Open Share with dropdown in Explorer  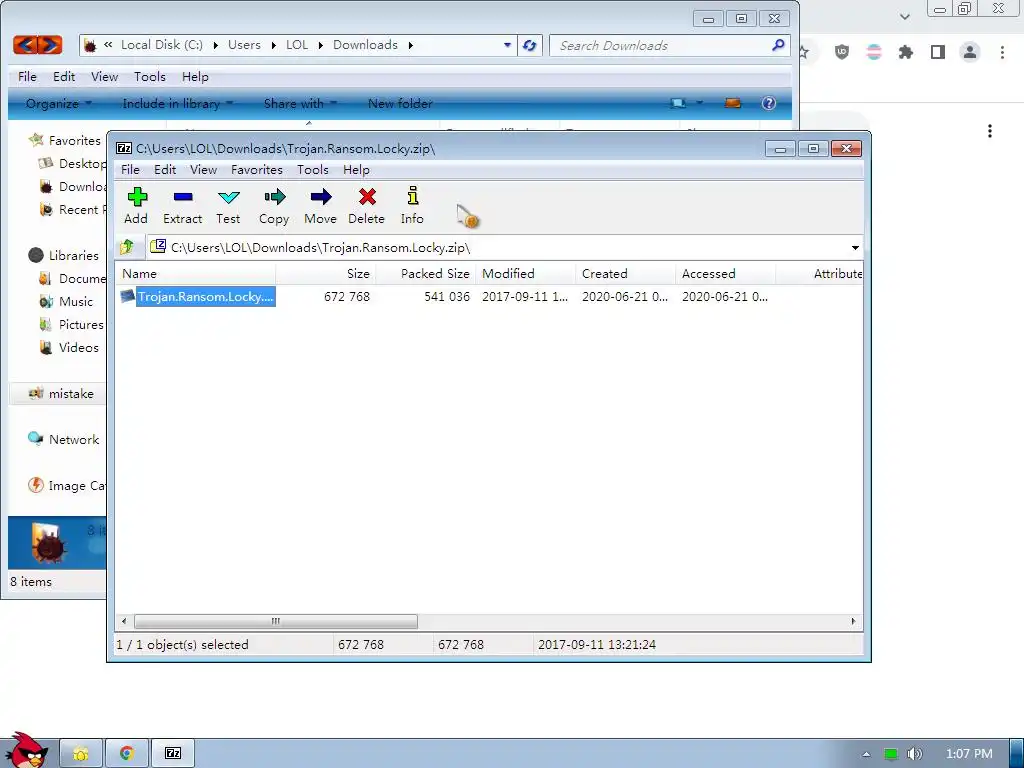click(x=300, y=103)
